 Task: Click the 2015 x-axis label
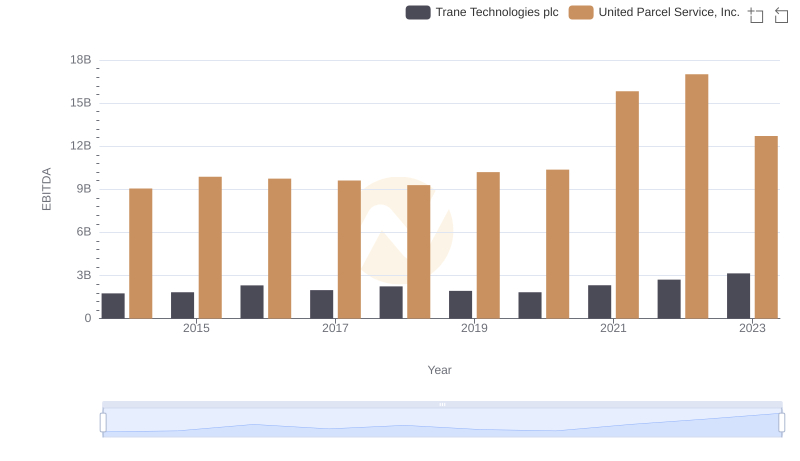coord(196,328)
